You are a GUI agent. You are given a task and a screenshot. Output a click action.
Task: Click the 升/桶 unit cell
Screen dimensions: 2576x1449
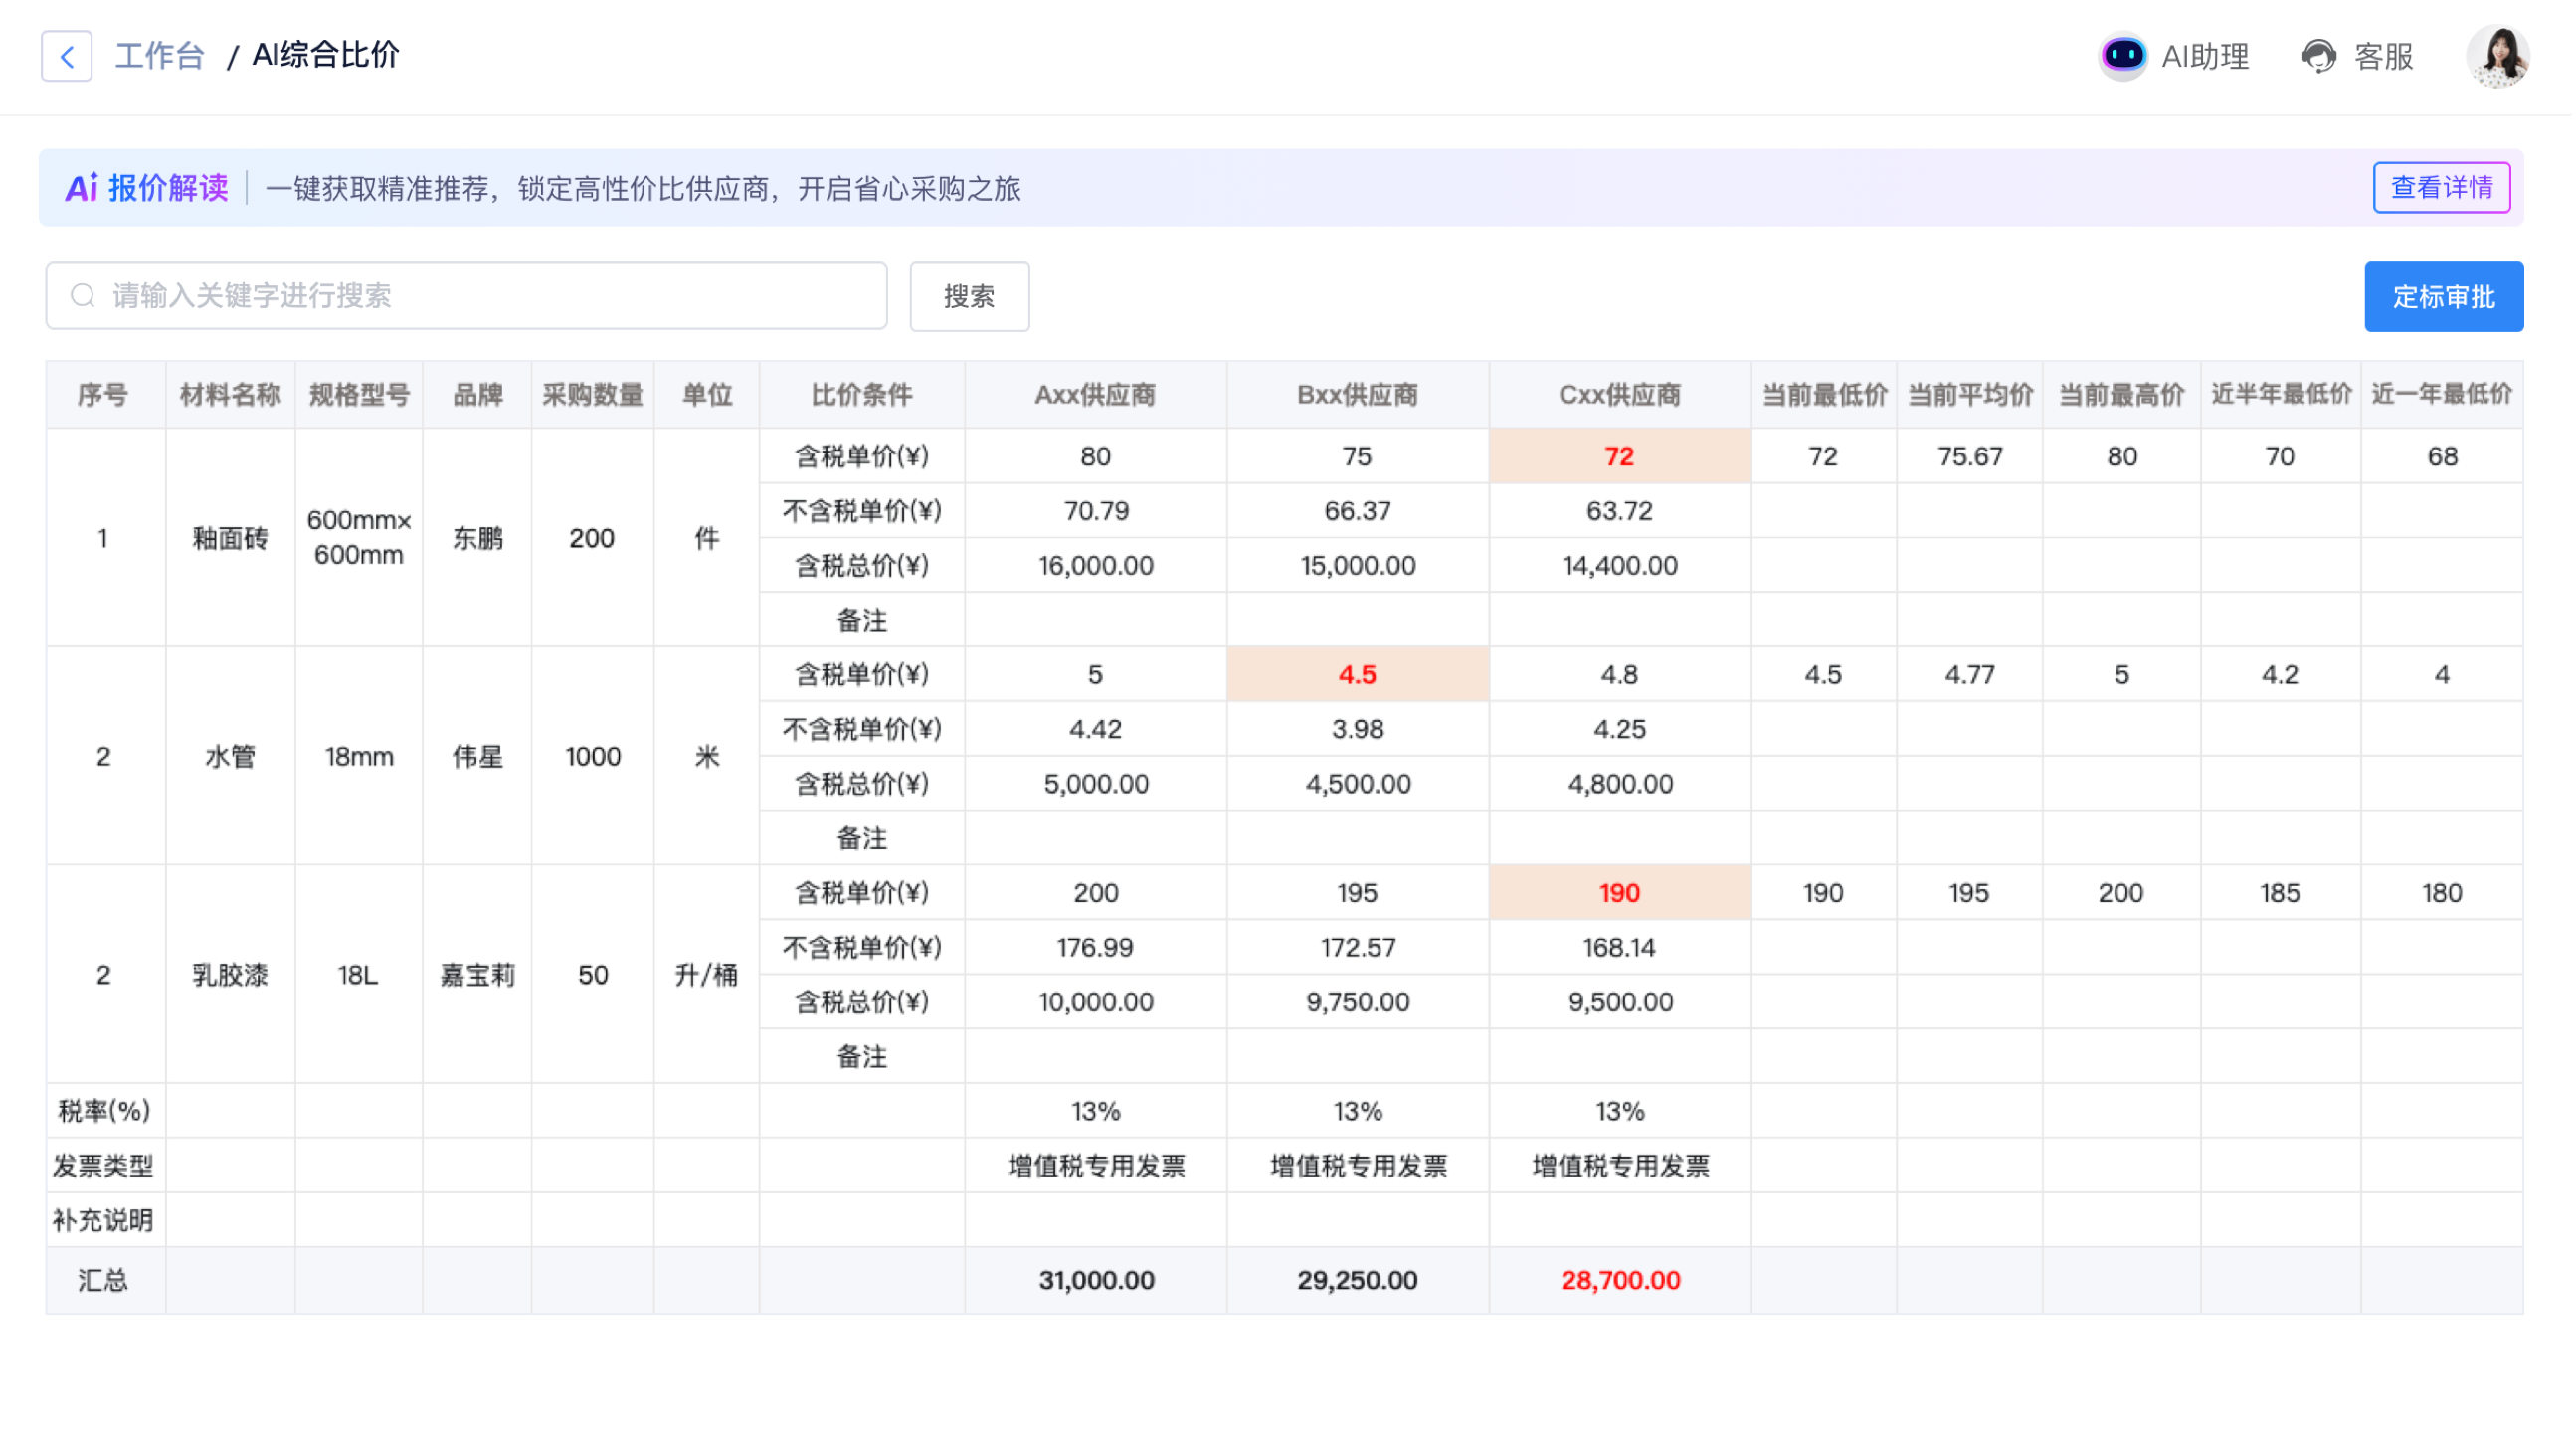(x=708, y=976)
